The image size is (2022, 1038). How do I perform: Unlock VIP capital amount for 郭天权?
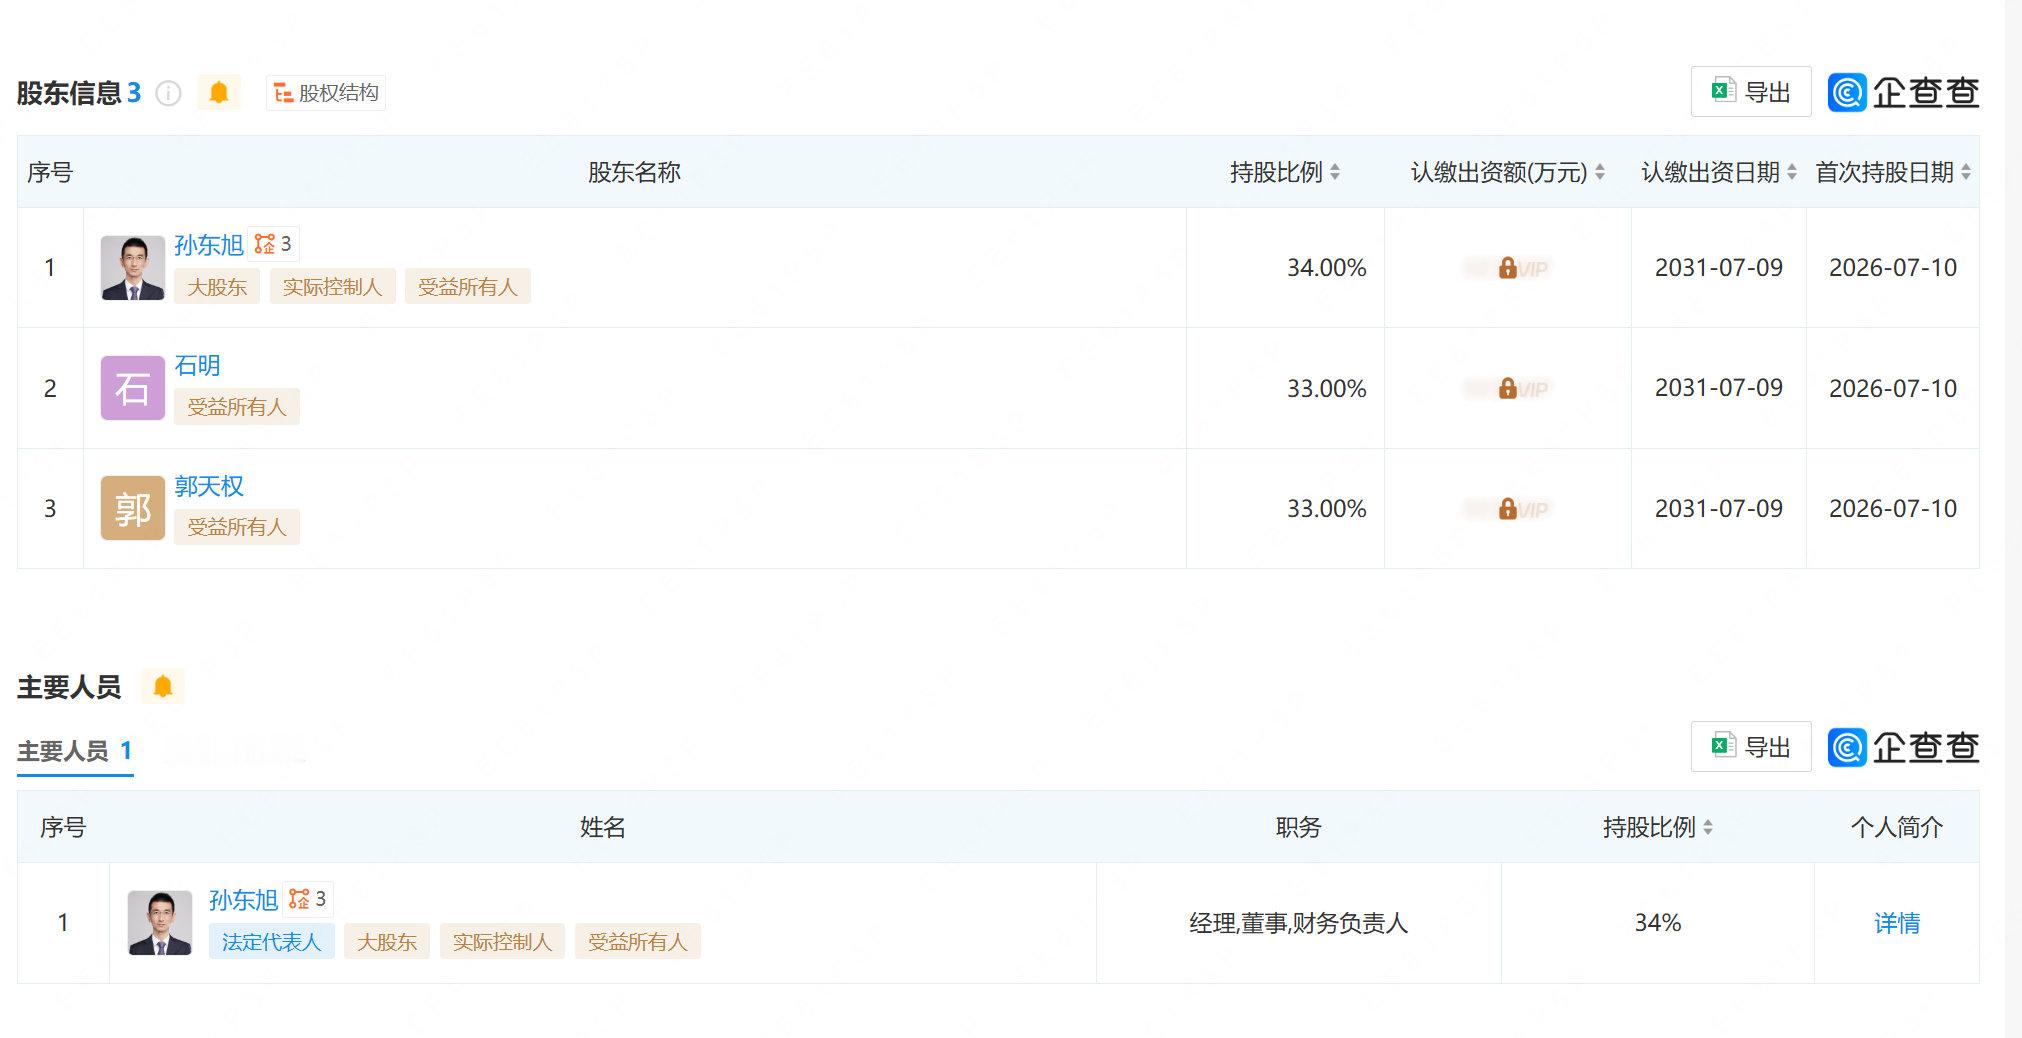(1508, 508)
